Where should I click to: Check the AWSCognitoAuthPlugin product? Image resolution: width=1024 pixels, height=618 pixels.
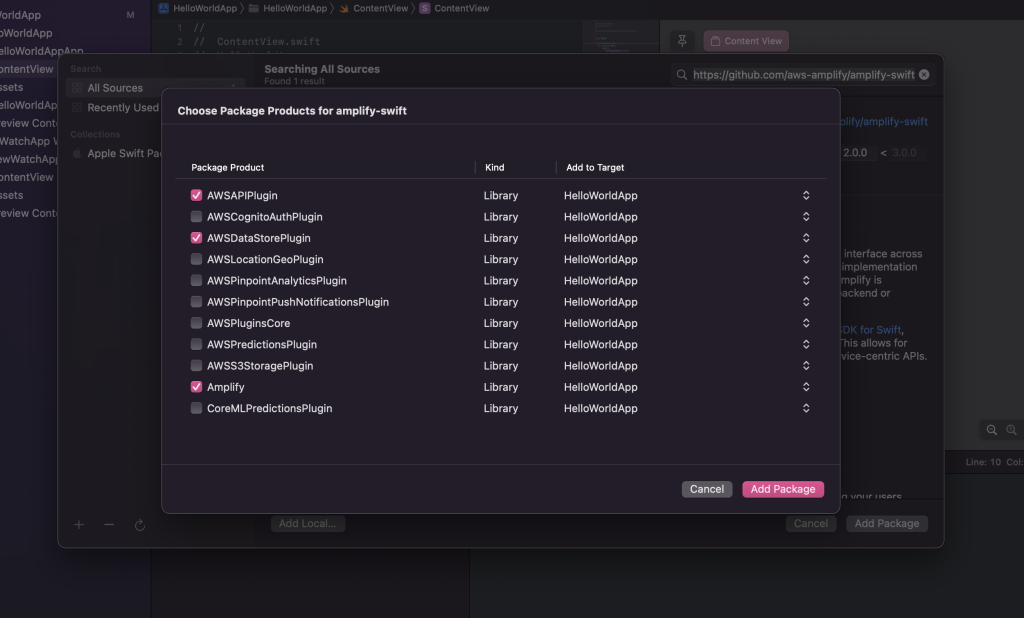coord(196,216)
